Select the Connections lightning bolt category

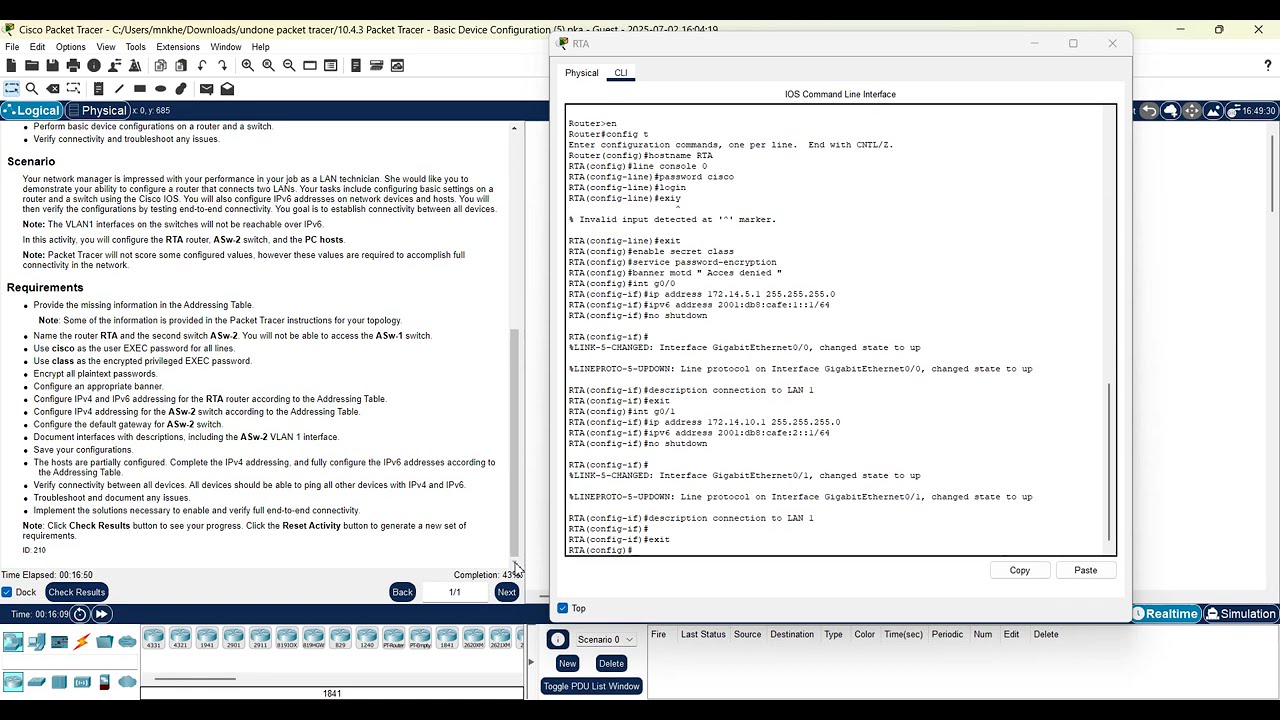coord(82,641)
